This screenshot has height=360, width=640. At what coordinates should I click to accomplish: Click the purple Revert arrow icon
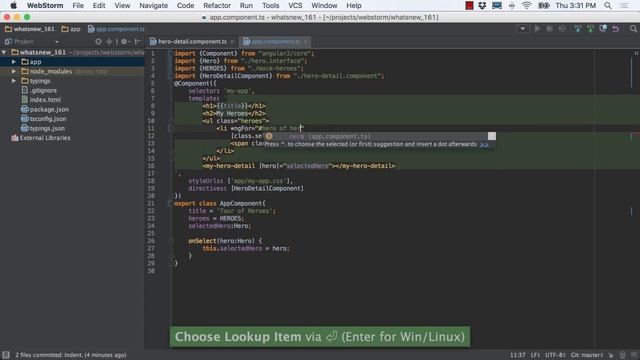pos(616,29)
